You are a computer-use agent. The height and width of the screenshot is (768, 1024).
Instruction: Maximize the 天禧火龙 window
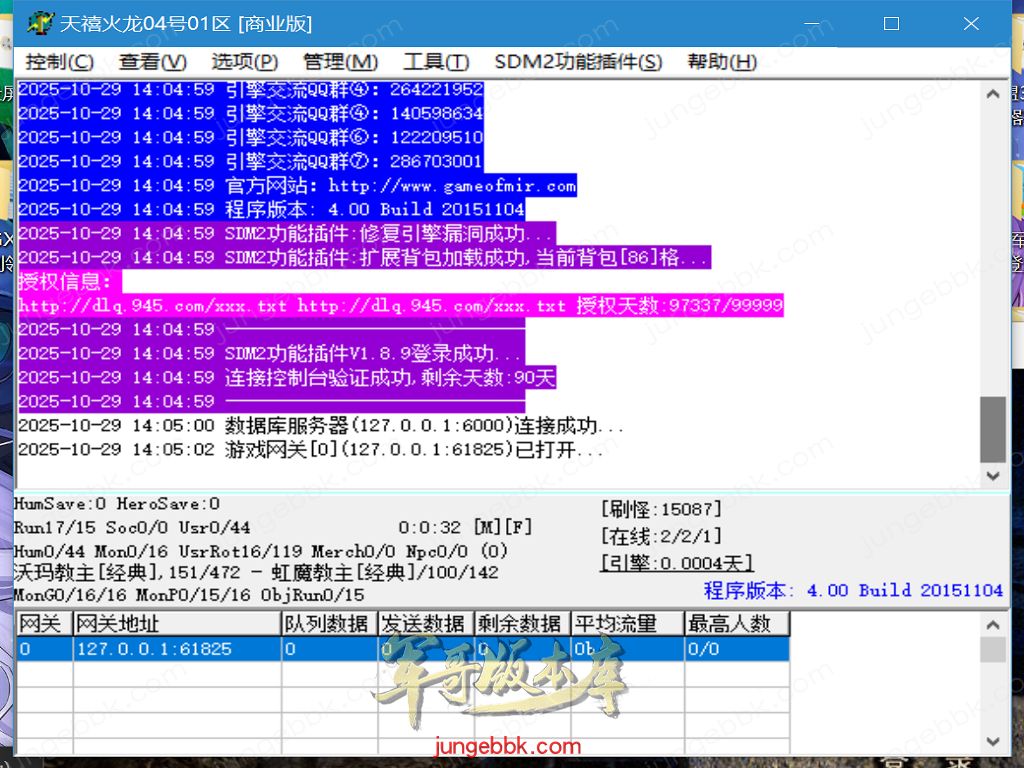(891, 23)
